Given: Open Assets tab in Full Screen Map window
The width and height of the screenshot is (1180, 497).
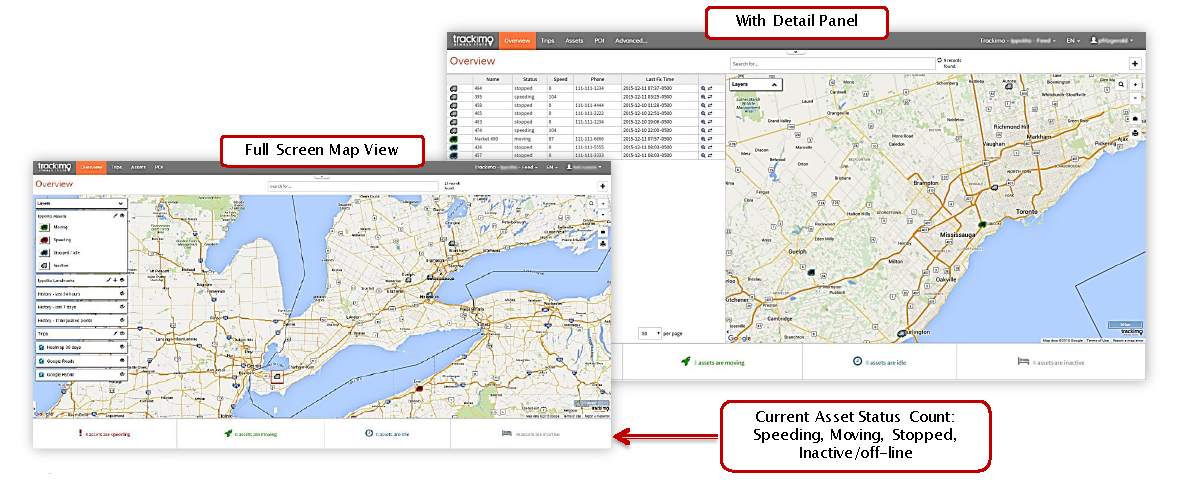Looking at the screenshot, I should [x=138, y=166].
